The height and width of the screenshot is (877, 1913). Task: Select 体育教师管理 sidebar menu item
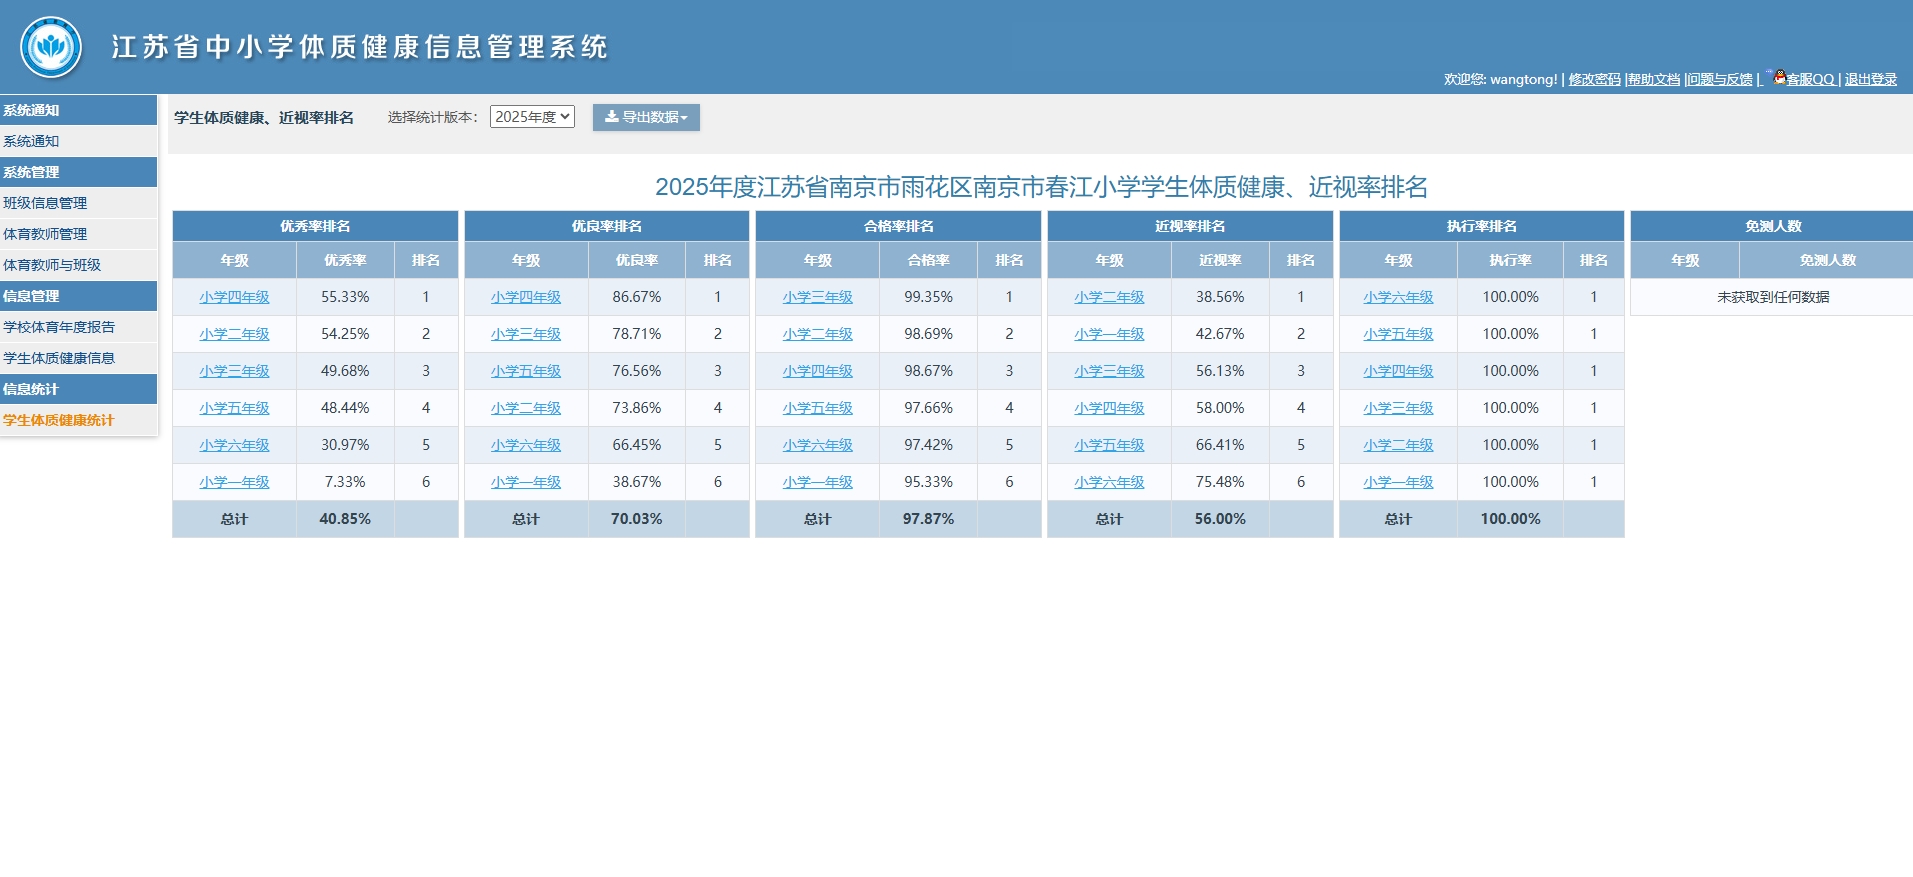[x=45, y=234]
